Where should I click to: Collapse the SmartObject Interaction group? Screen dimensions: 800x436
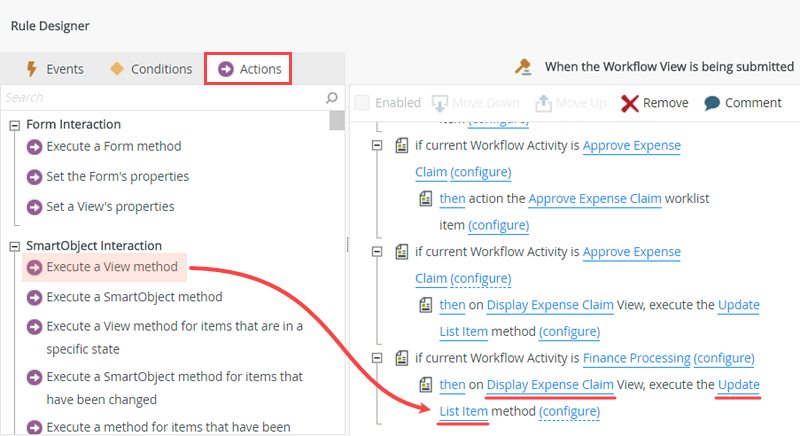coord(15,246)
